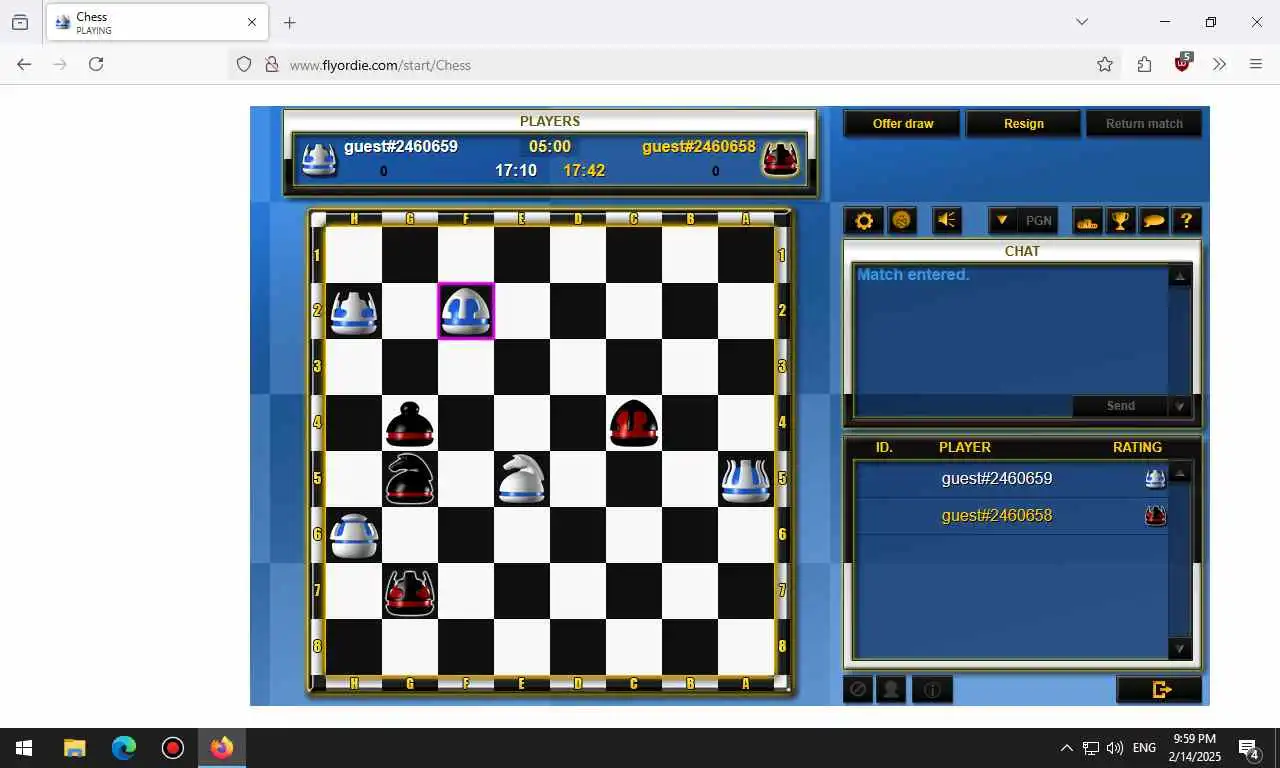The image size is (1280, 768).
Task: Click the ignore player icon below list
Action: (857, 689)
